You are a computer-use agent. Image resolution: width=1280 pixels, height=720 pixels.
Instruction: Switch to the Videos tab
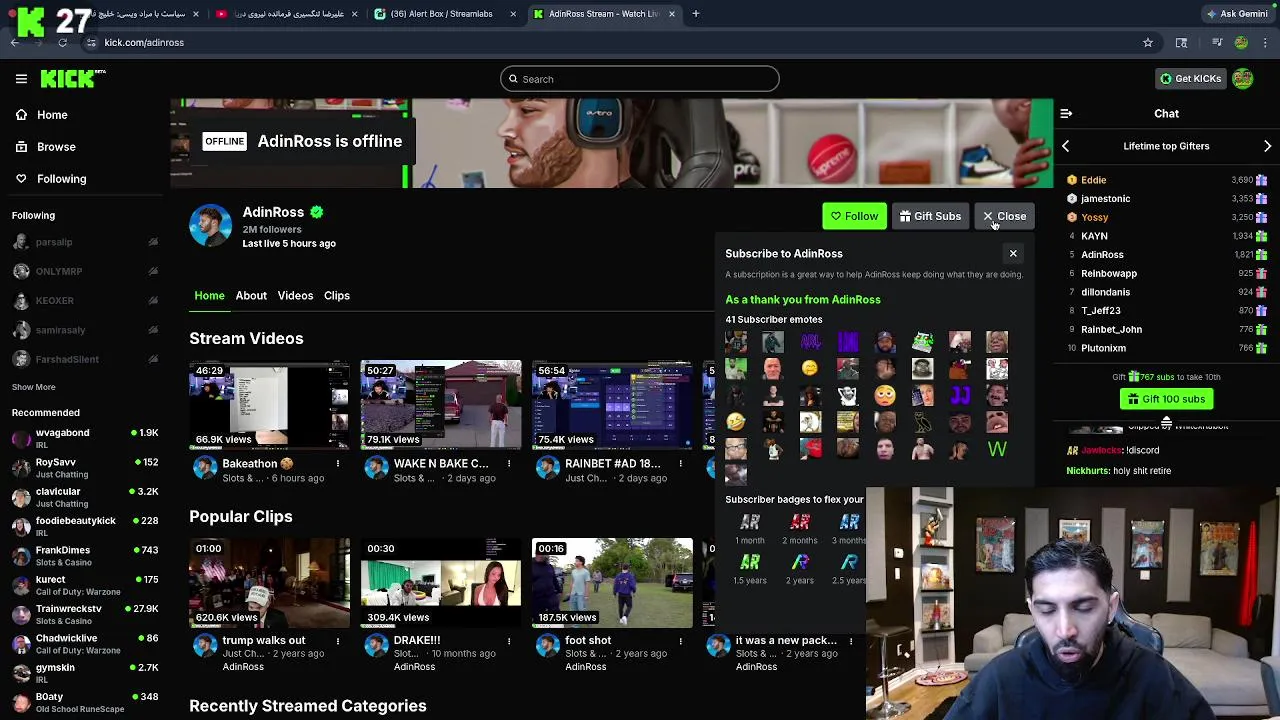tap(295, 296)
